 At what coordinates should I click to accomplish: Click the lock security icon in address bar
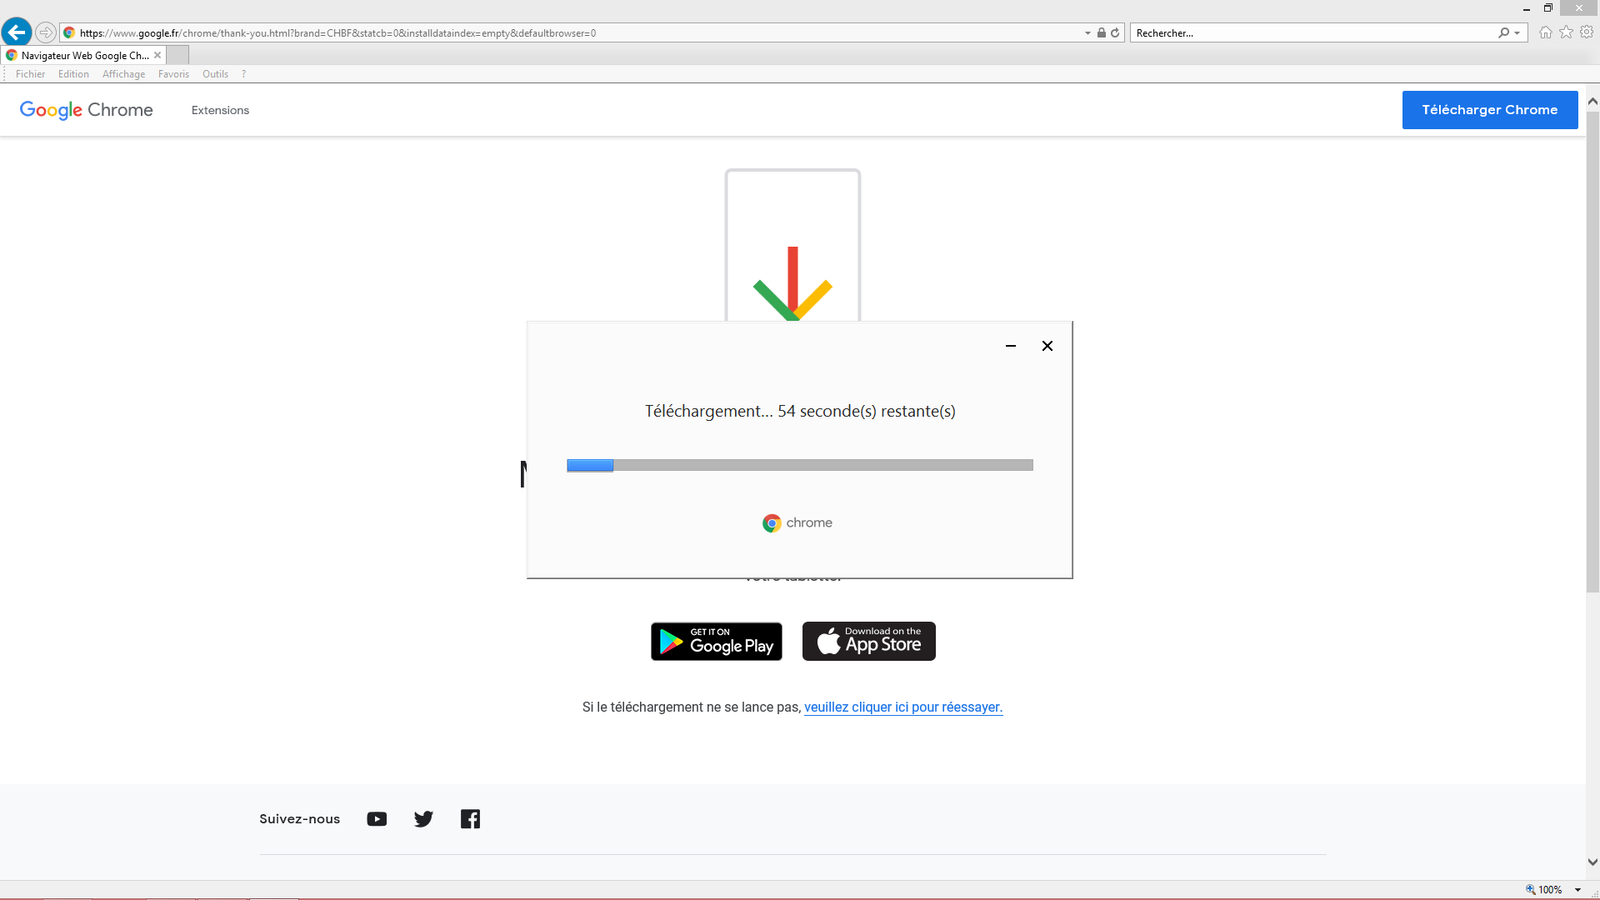(1101, 33)
